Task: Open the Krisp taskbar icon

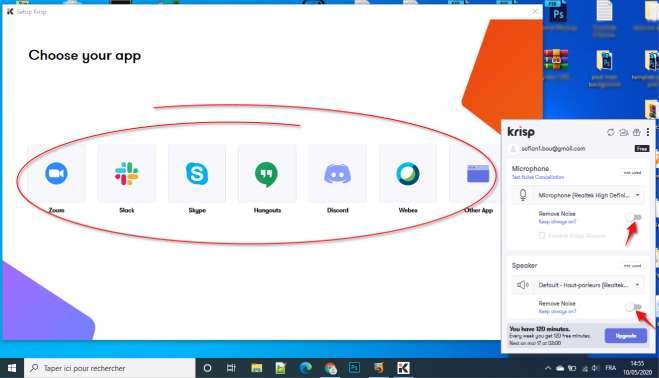Action: pos(403,368)
